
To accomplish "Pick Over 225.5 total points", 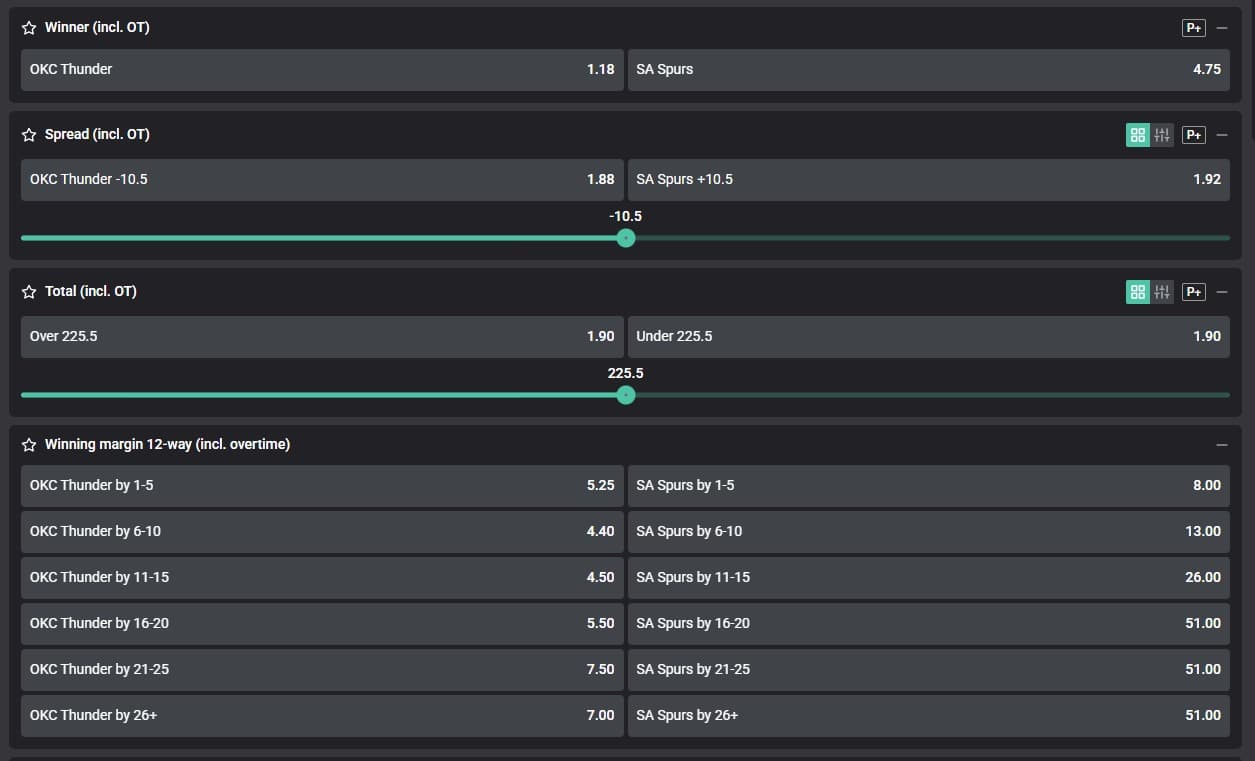I will coord(322,337).
